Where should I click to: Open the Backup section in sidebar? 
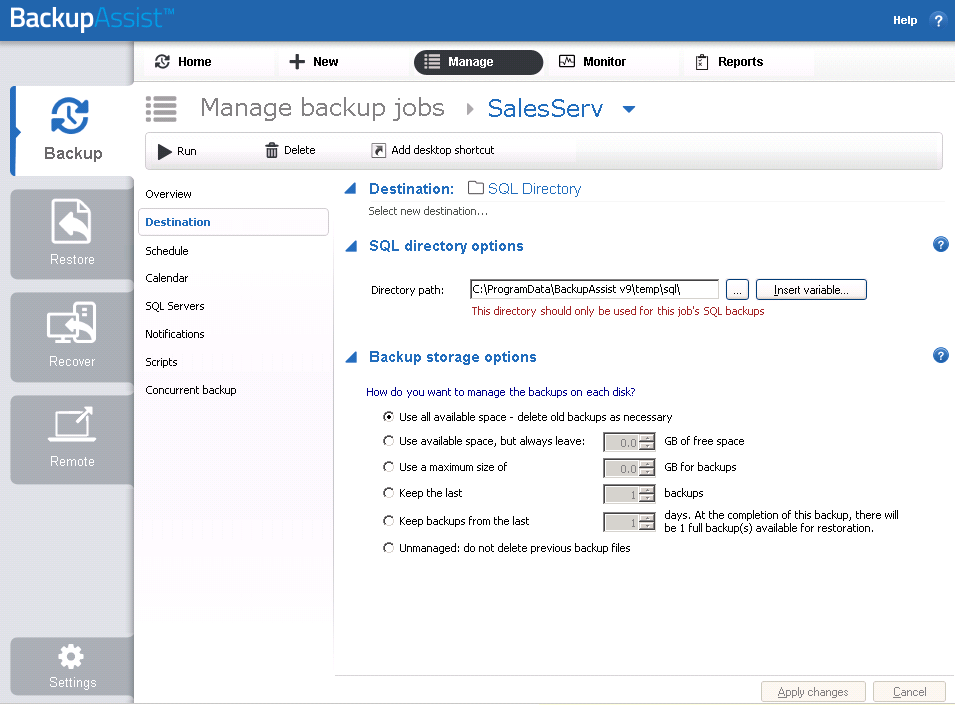(72, 130)
